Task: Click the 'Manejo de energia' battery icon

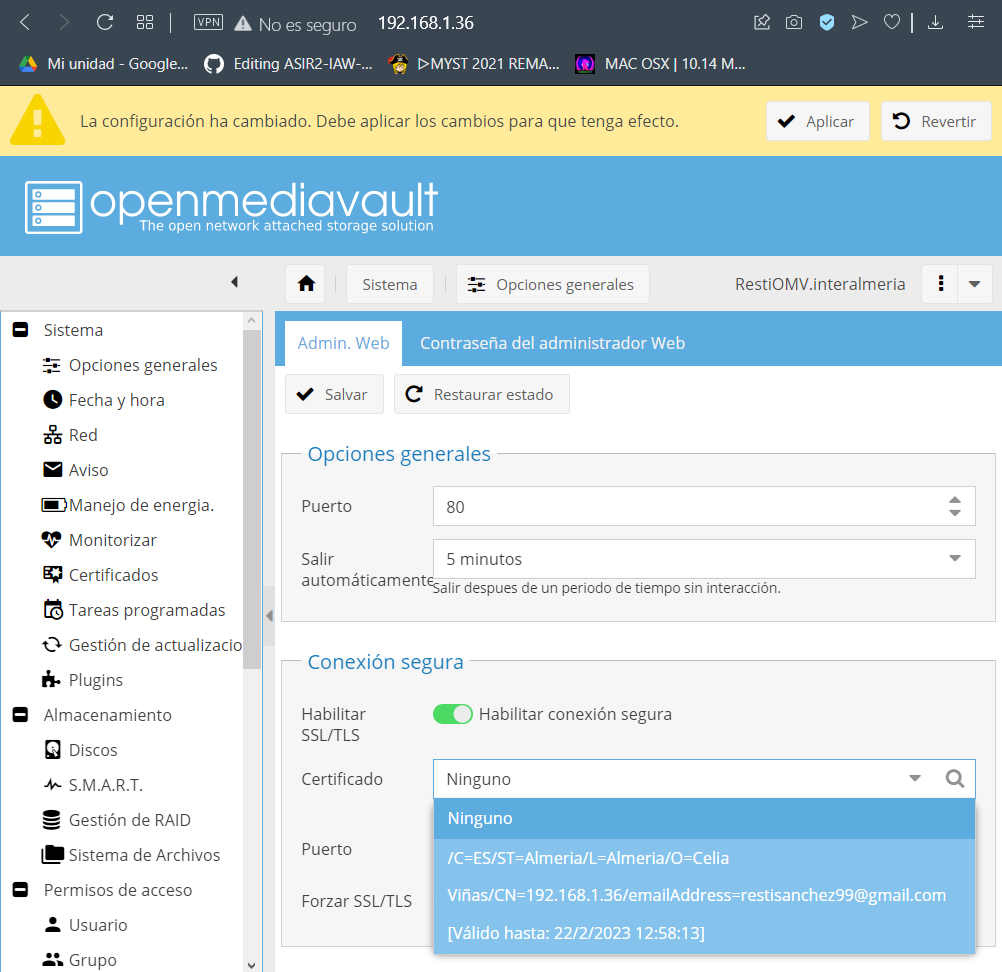Action: coord(54,505)
